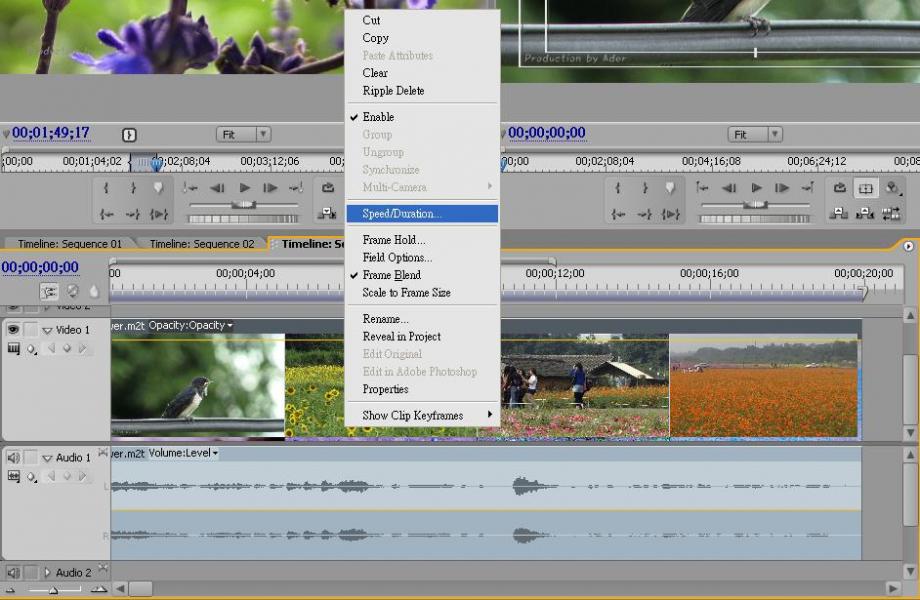The width and height of the screenshot is (920, 600).
Task: Click the Set In Point icon in source monitor
Action: (x=108, y=188)
